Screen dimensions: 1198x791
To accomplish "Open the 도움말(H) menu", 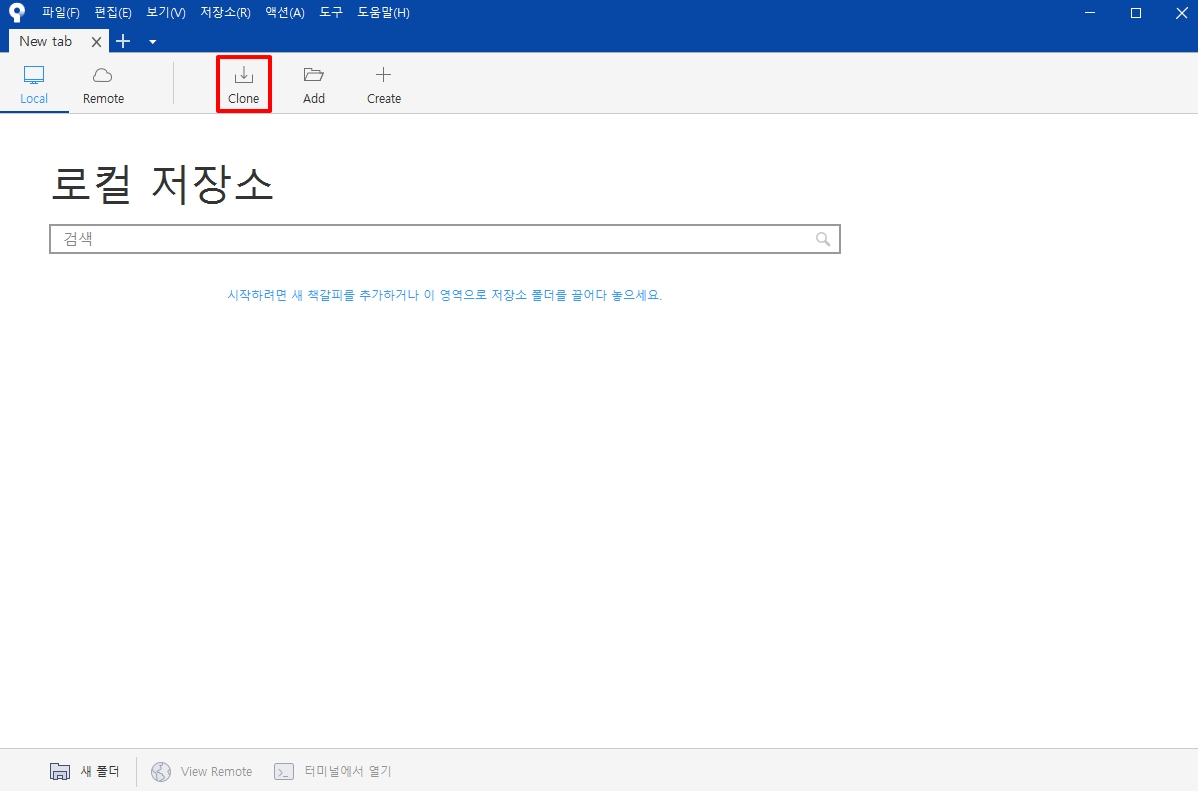I will (x=384, y=12).
